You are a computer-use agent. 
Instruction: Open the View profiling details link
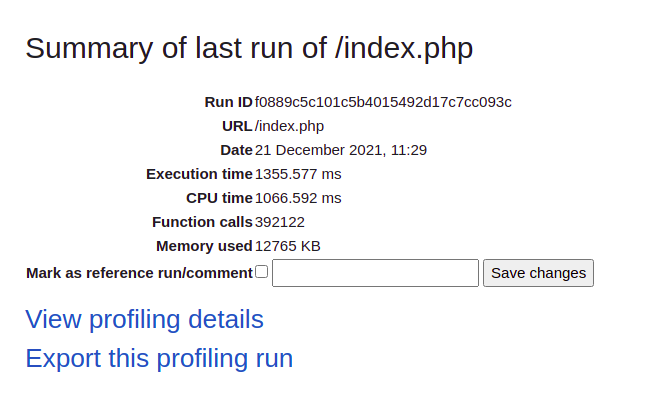coord(145,320)
